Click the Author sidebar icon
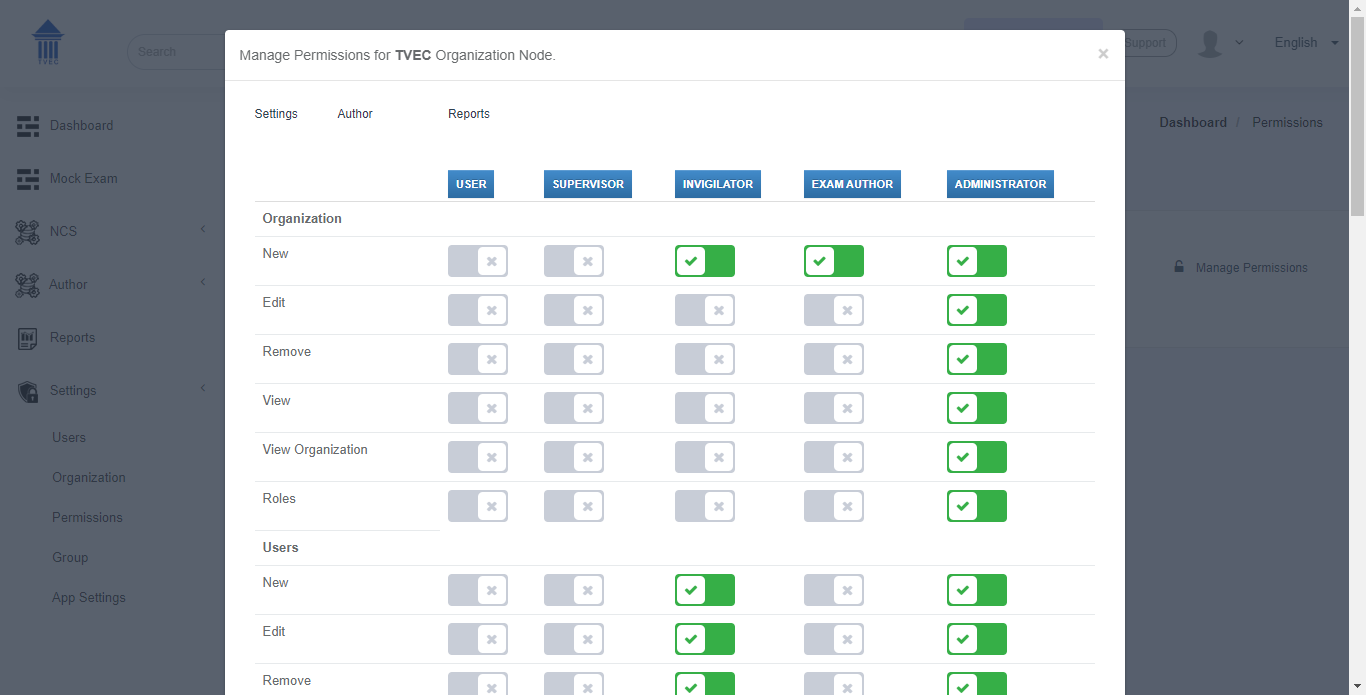The image size is (1366, 695). pos(28,285)
